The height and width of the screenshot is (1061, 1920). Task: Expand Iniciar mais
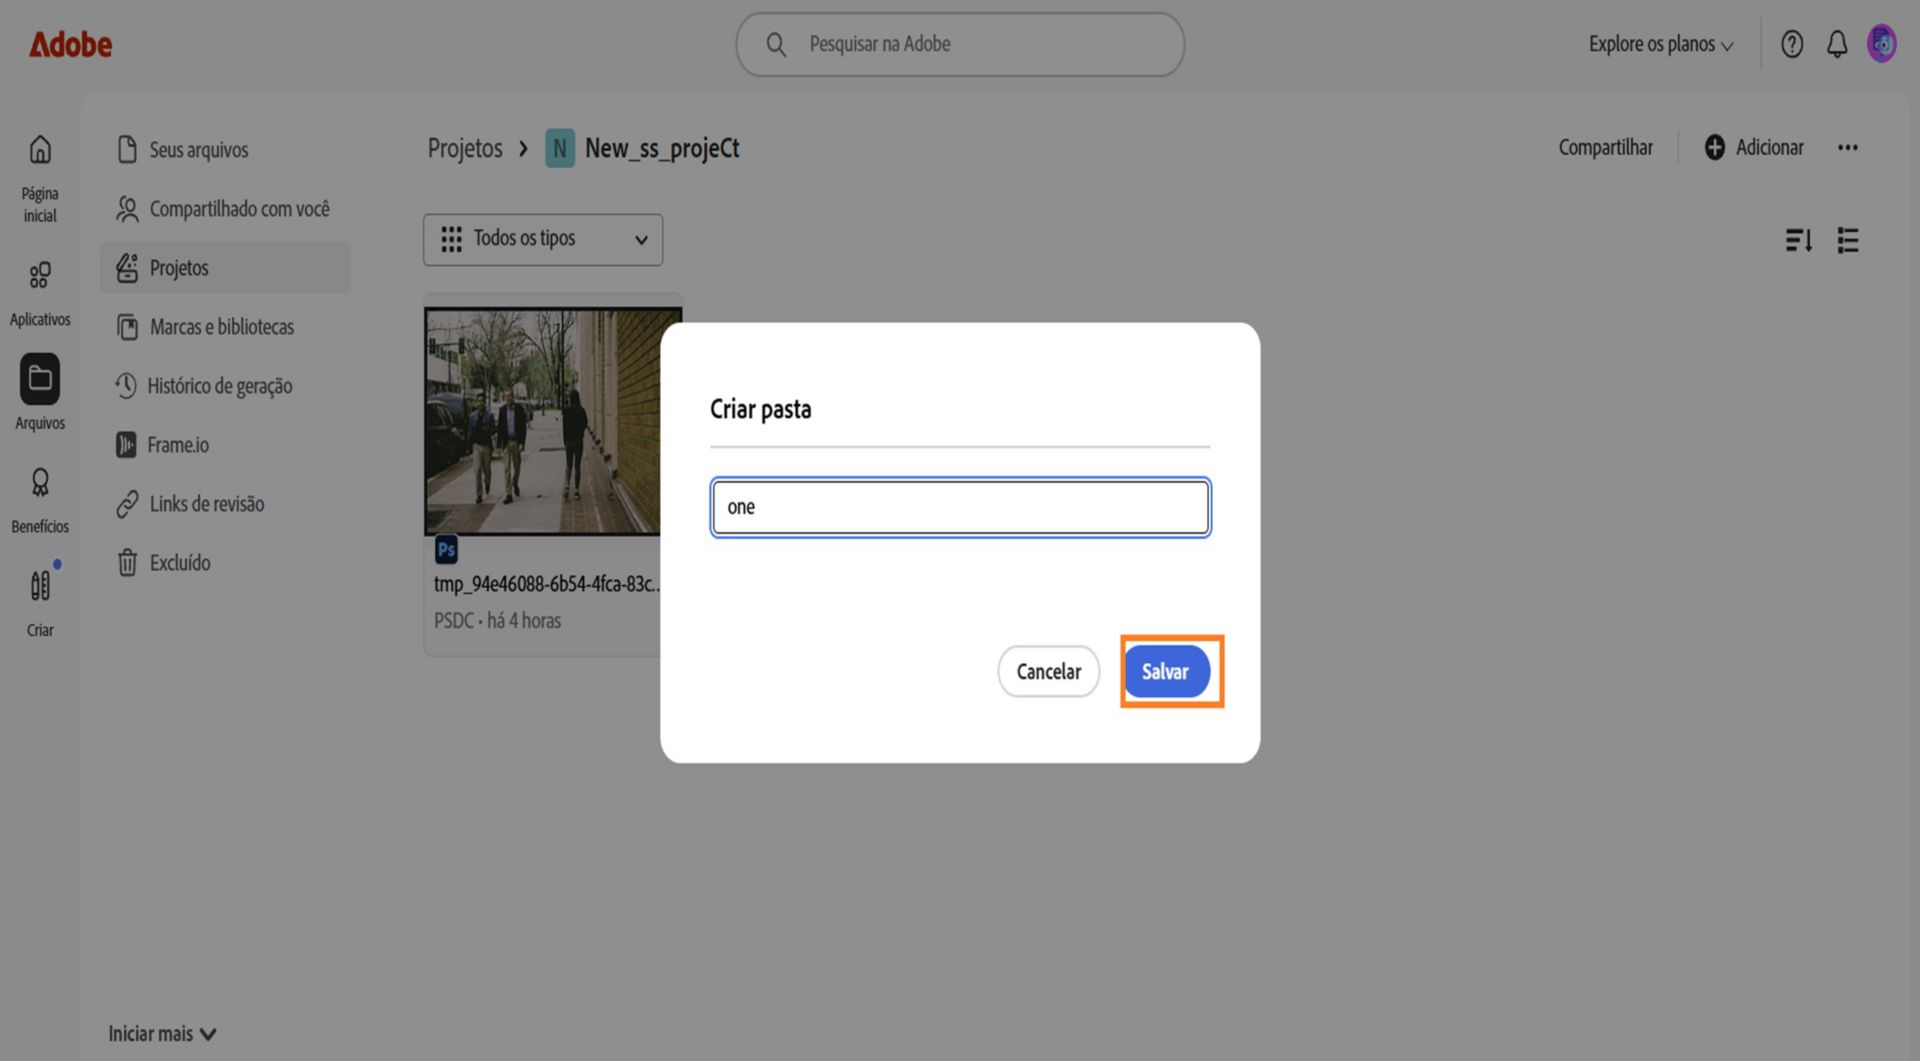click(162, 1033)
